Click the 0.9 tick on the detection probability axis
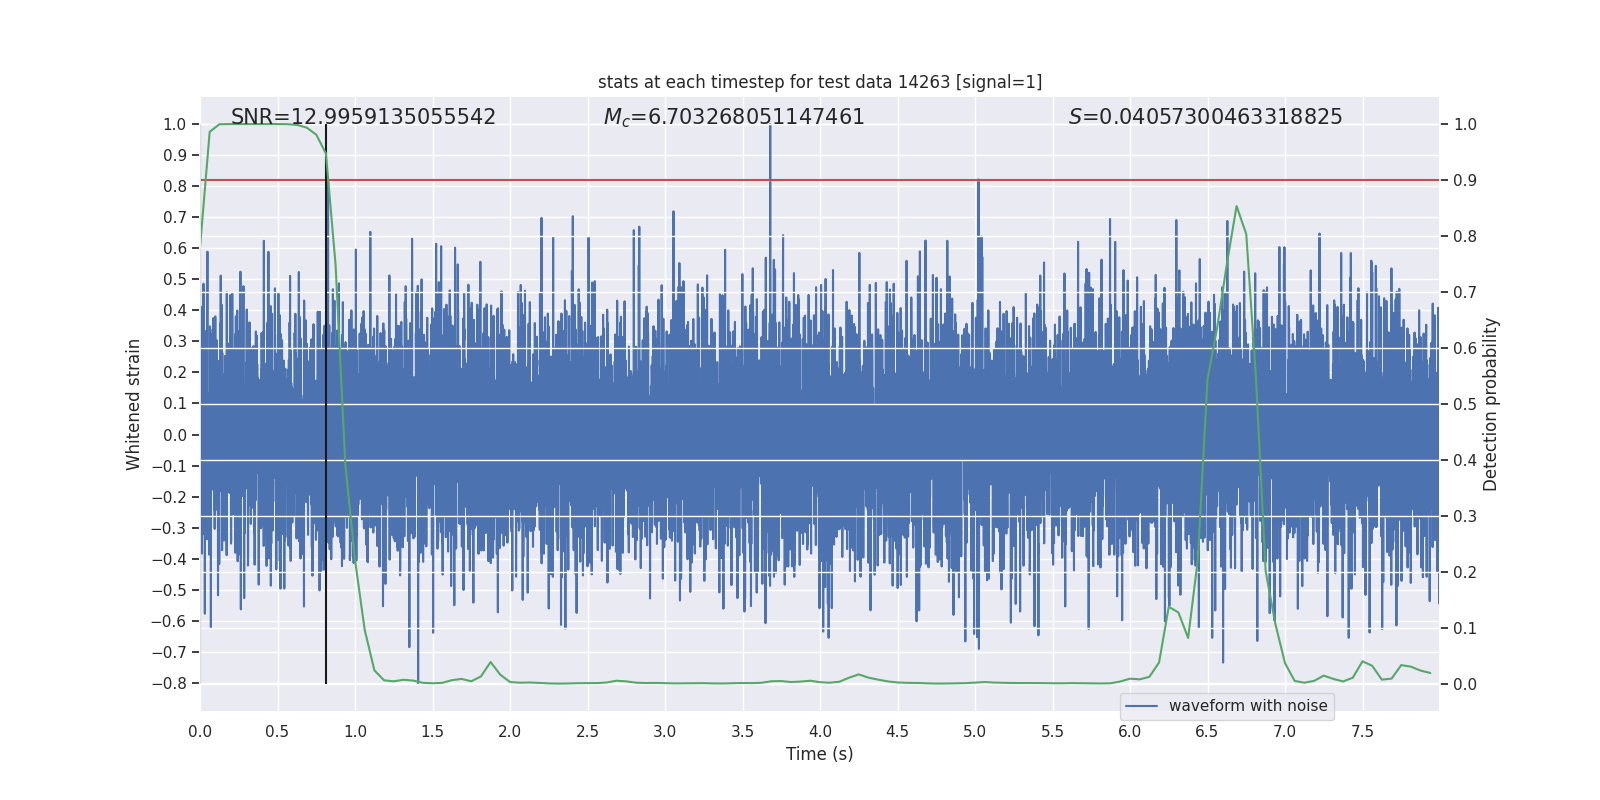 coord(1464,181)
